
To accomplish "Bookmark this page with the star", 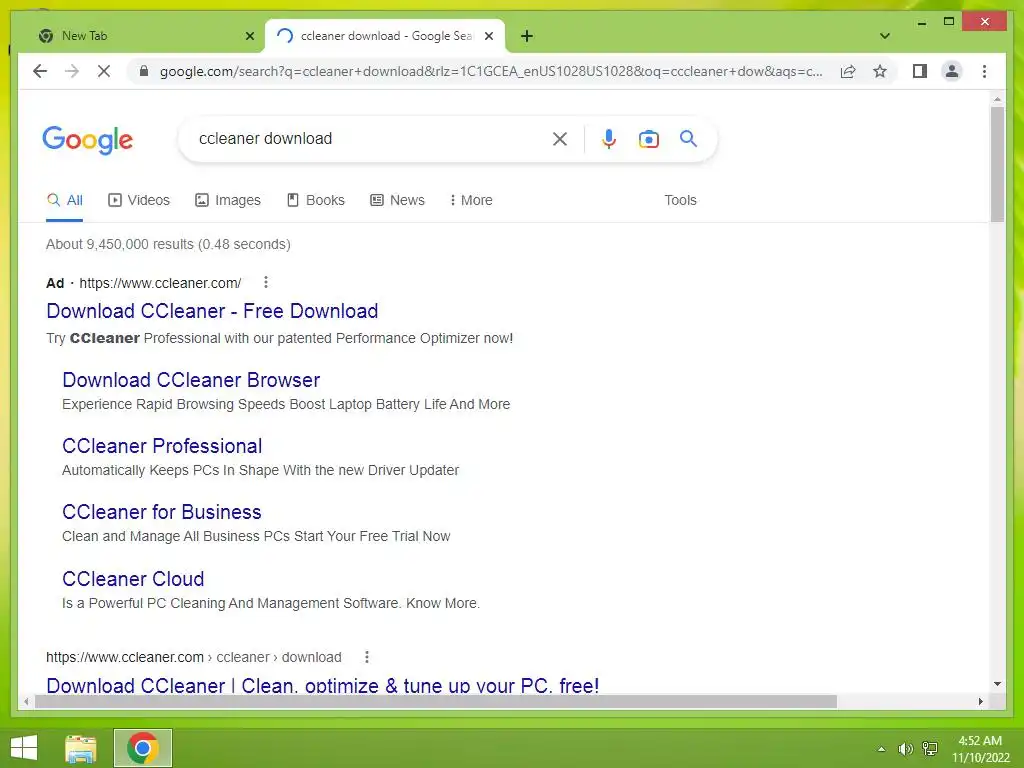I will click(x=880, y=71).
